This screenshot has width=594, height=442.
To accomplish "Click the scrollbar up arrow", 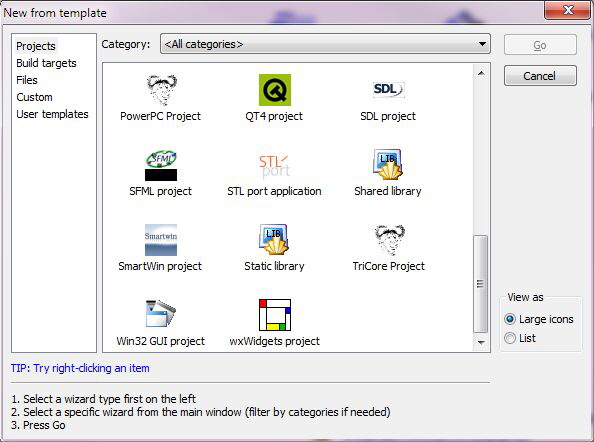I will (481, 73).
